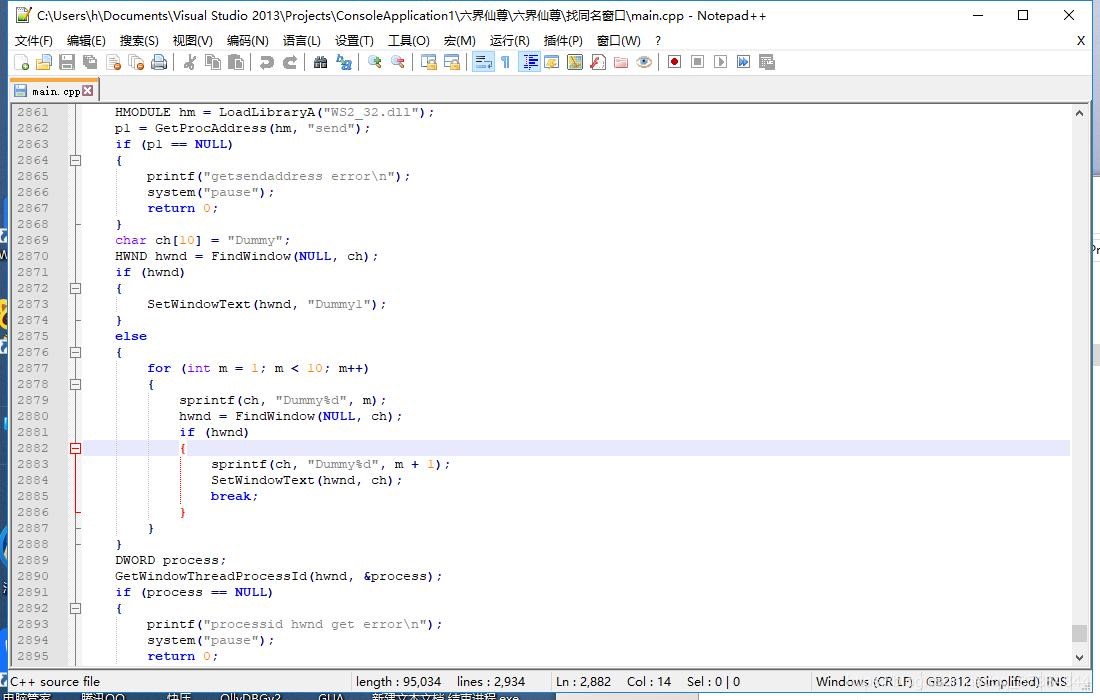Close the main.cpp tab with its X
Viewport: 1100px width, 700px height.
88,90
